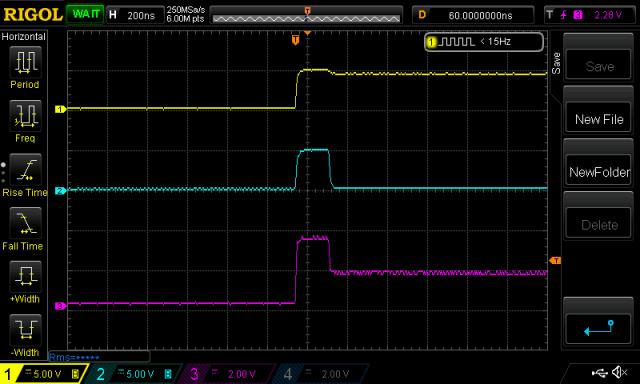Image resolution: width=640 pixels, height=384 pixels.
Task: Click the Save menu tab label
Action: (556, 63)
